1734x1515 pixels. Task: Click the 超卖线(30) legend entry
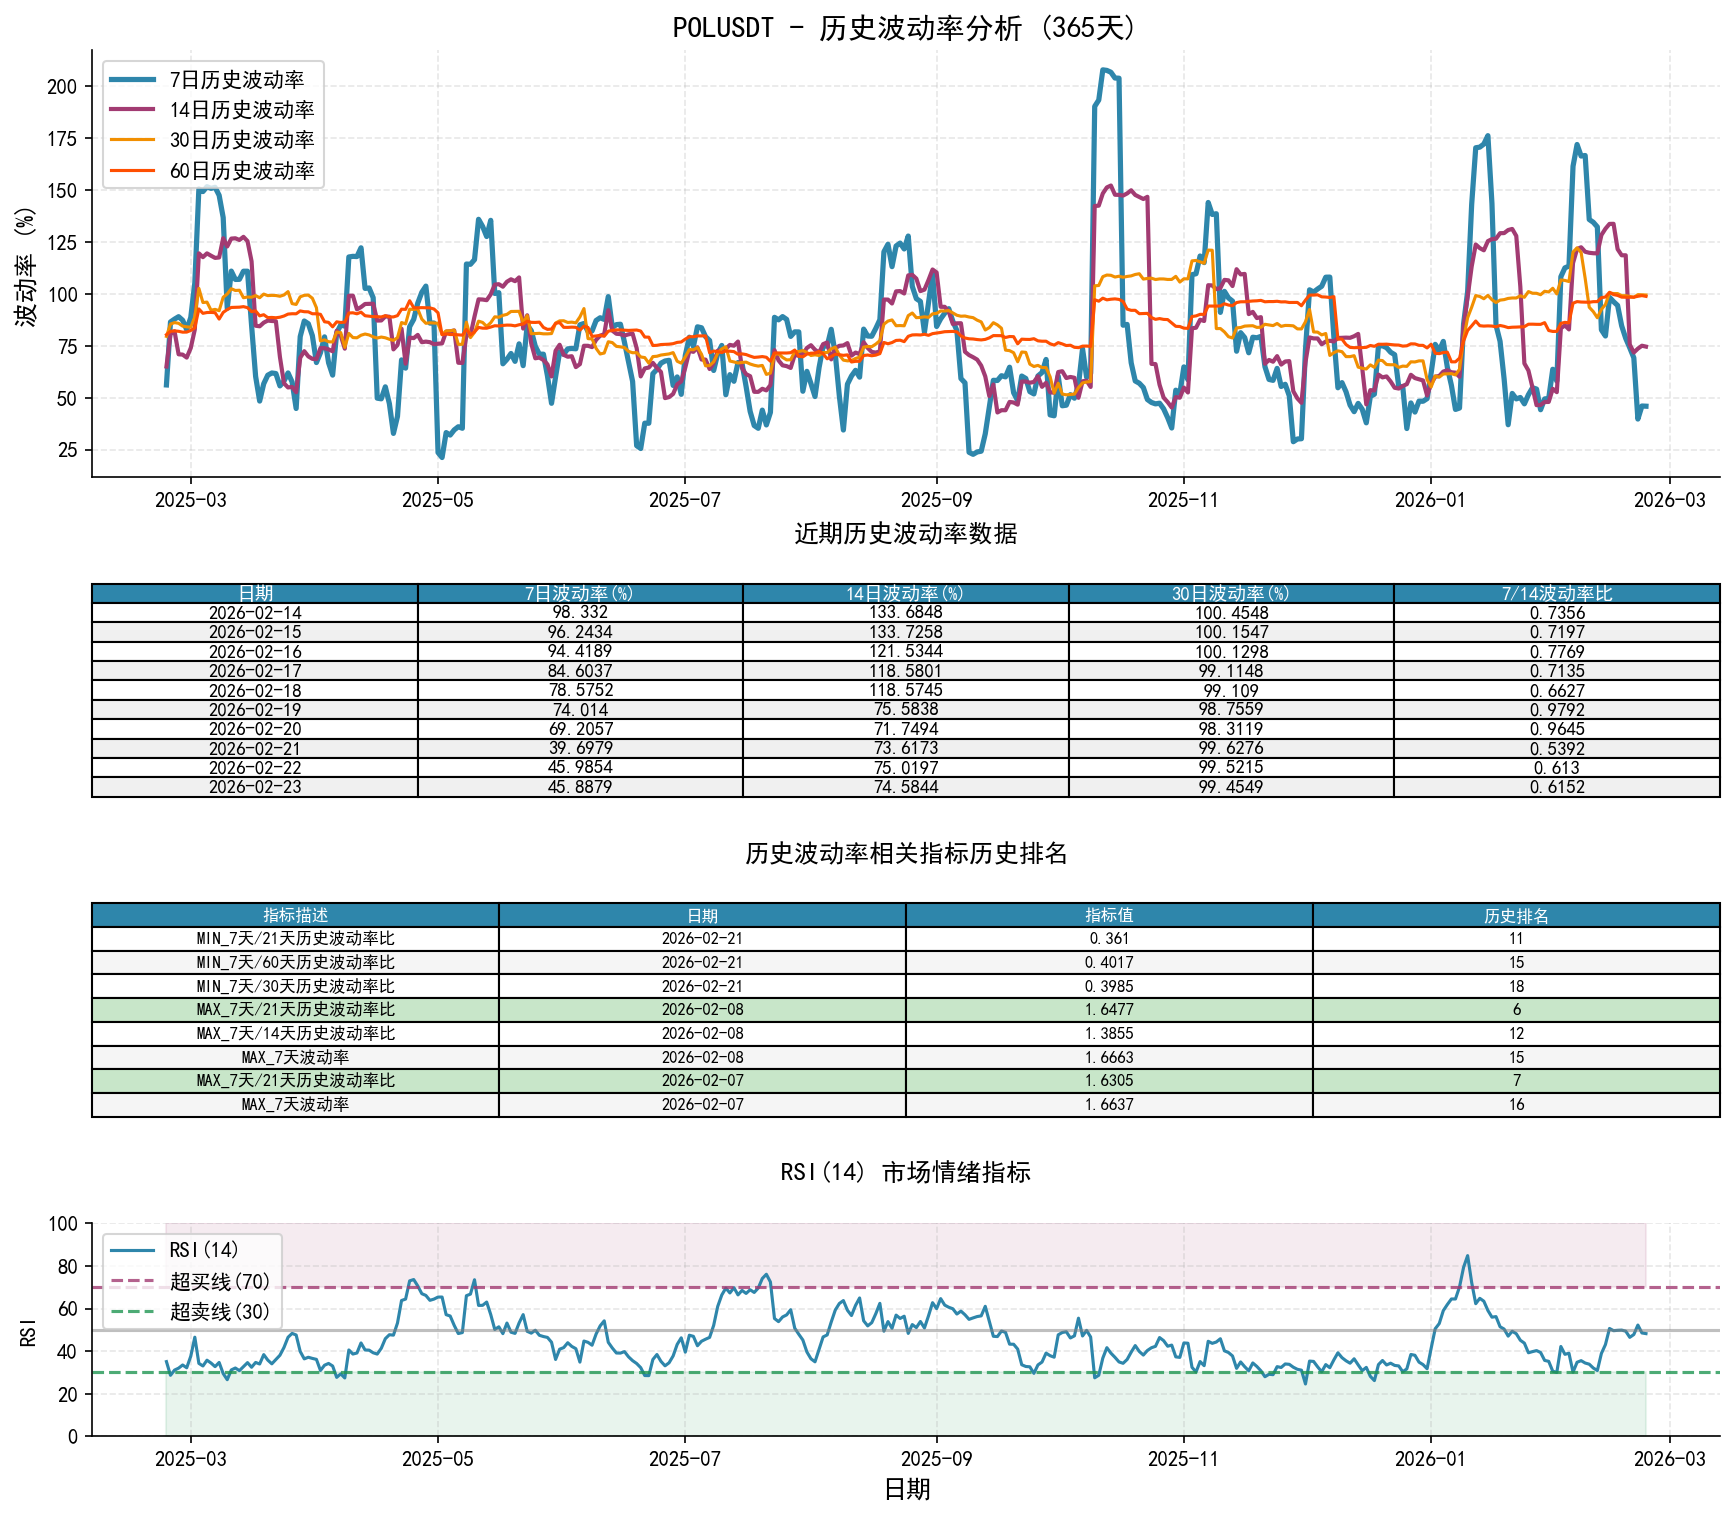(x=219, y=1312)
